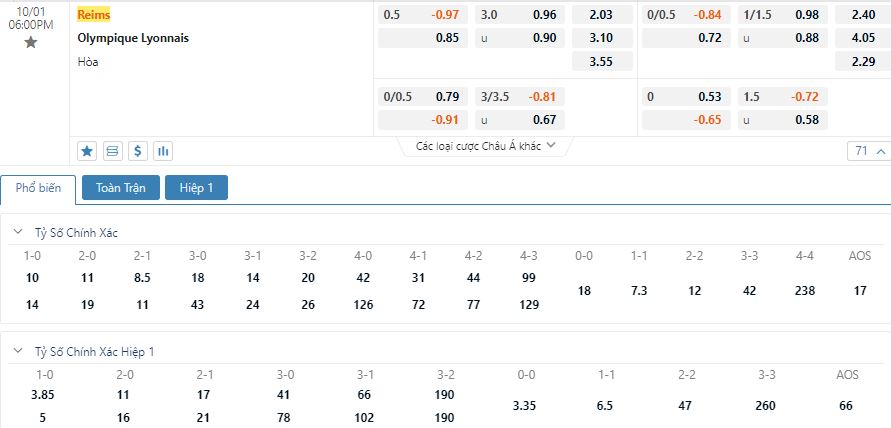Viewport: 891px width, 428px height.
Task: Collapse the Tỷ Số Chính Xác section
Action: click(x=18, y=232)
